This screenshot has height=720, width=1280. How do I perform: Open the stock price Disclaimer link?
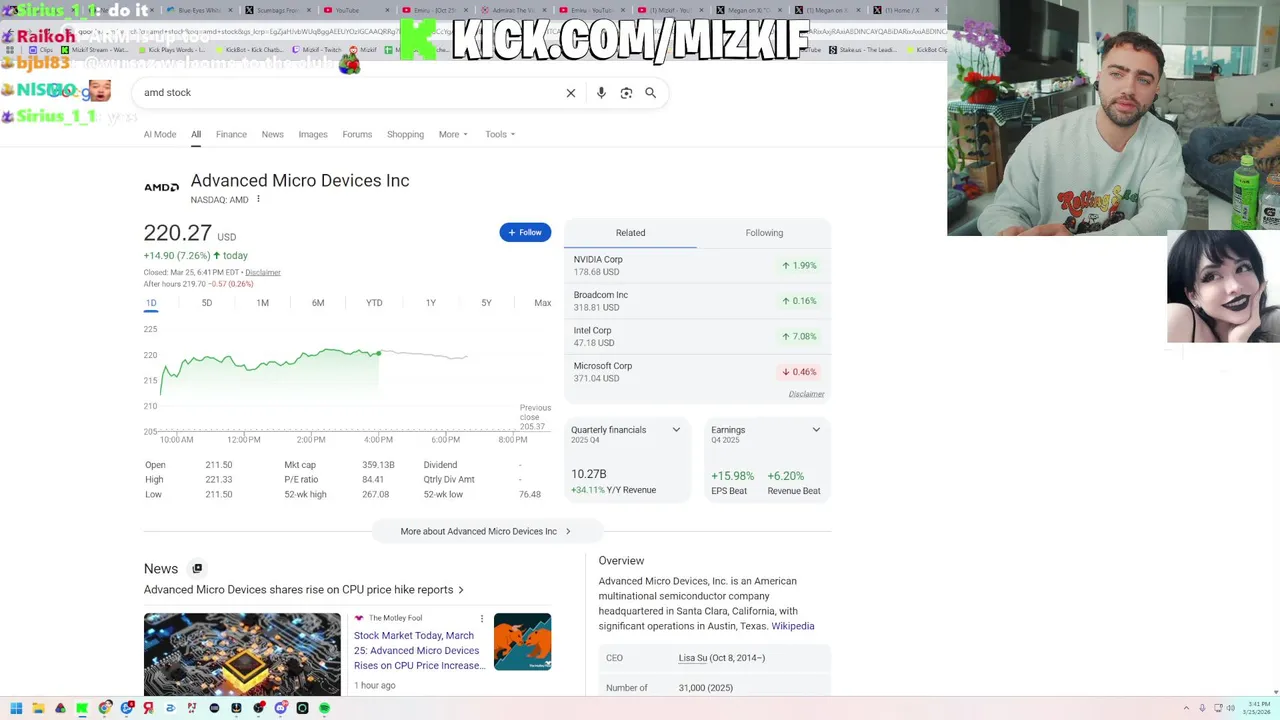(263, 272)
